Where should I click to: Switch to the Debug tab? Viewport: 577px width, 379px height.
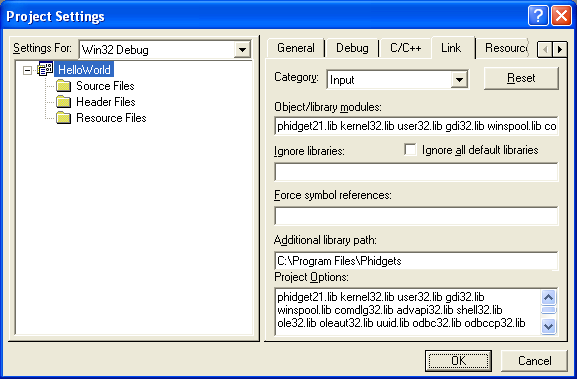pyautogui.click(x=352, y=48)
